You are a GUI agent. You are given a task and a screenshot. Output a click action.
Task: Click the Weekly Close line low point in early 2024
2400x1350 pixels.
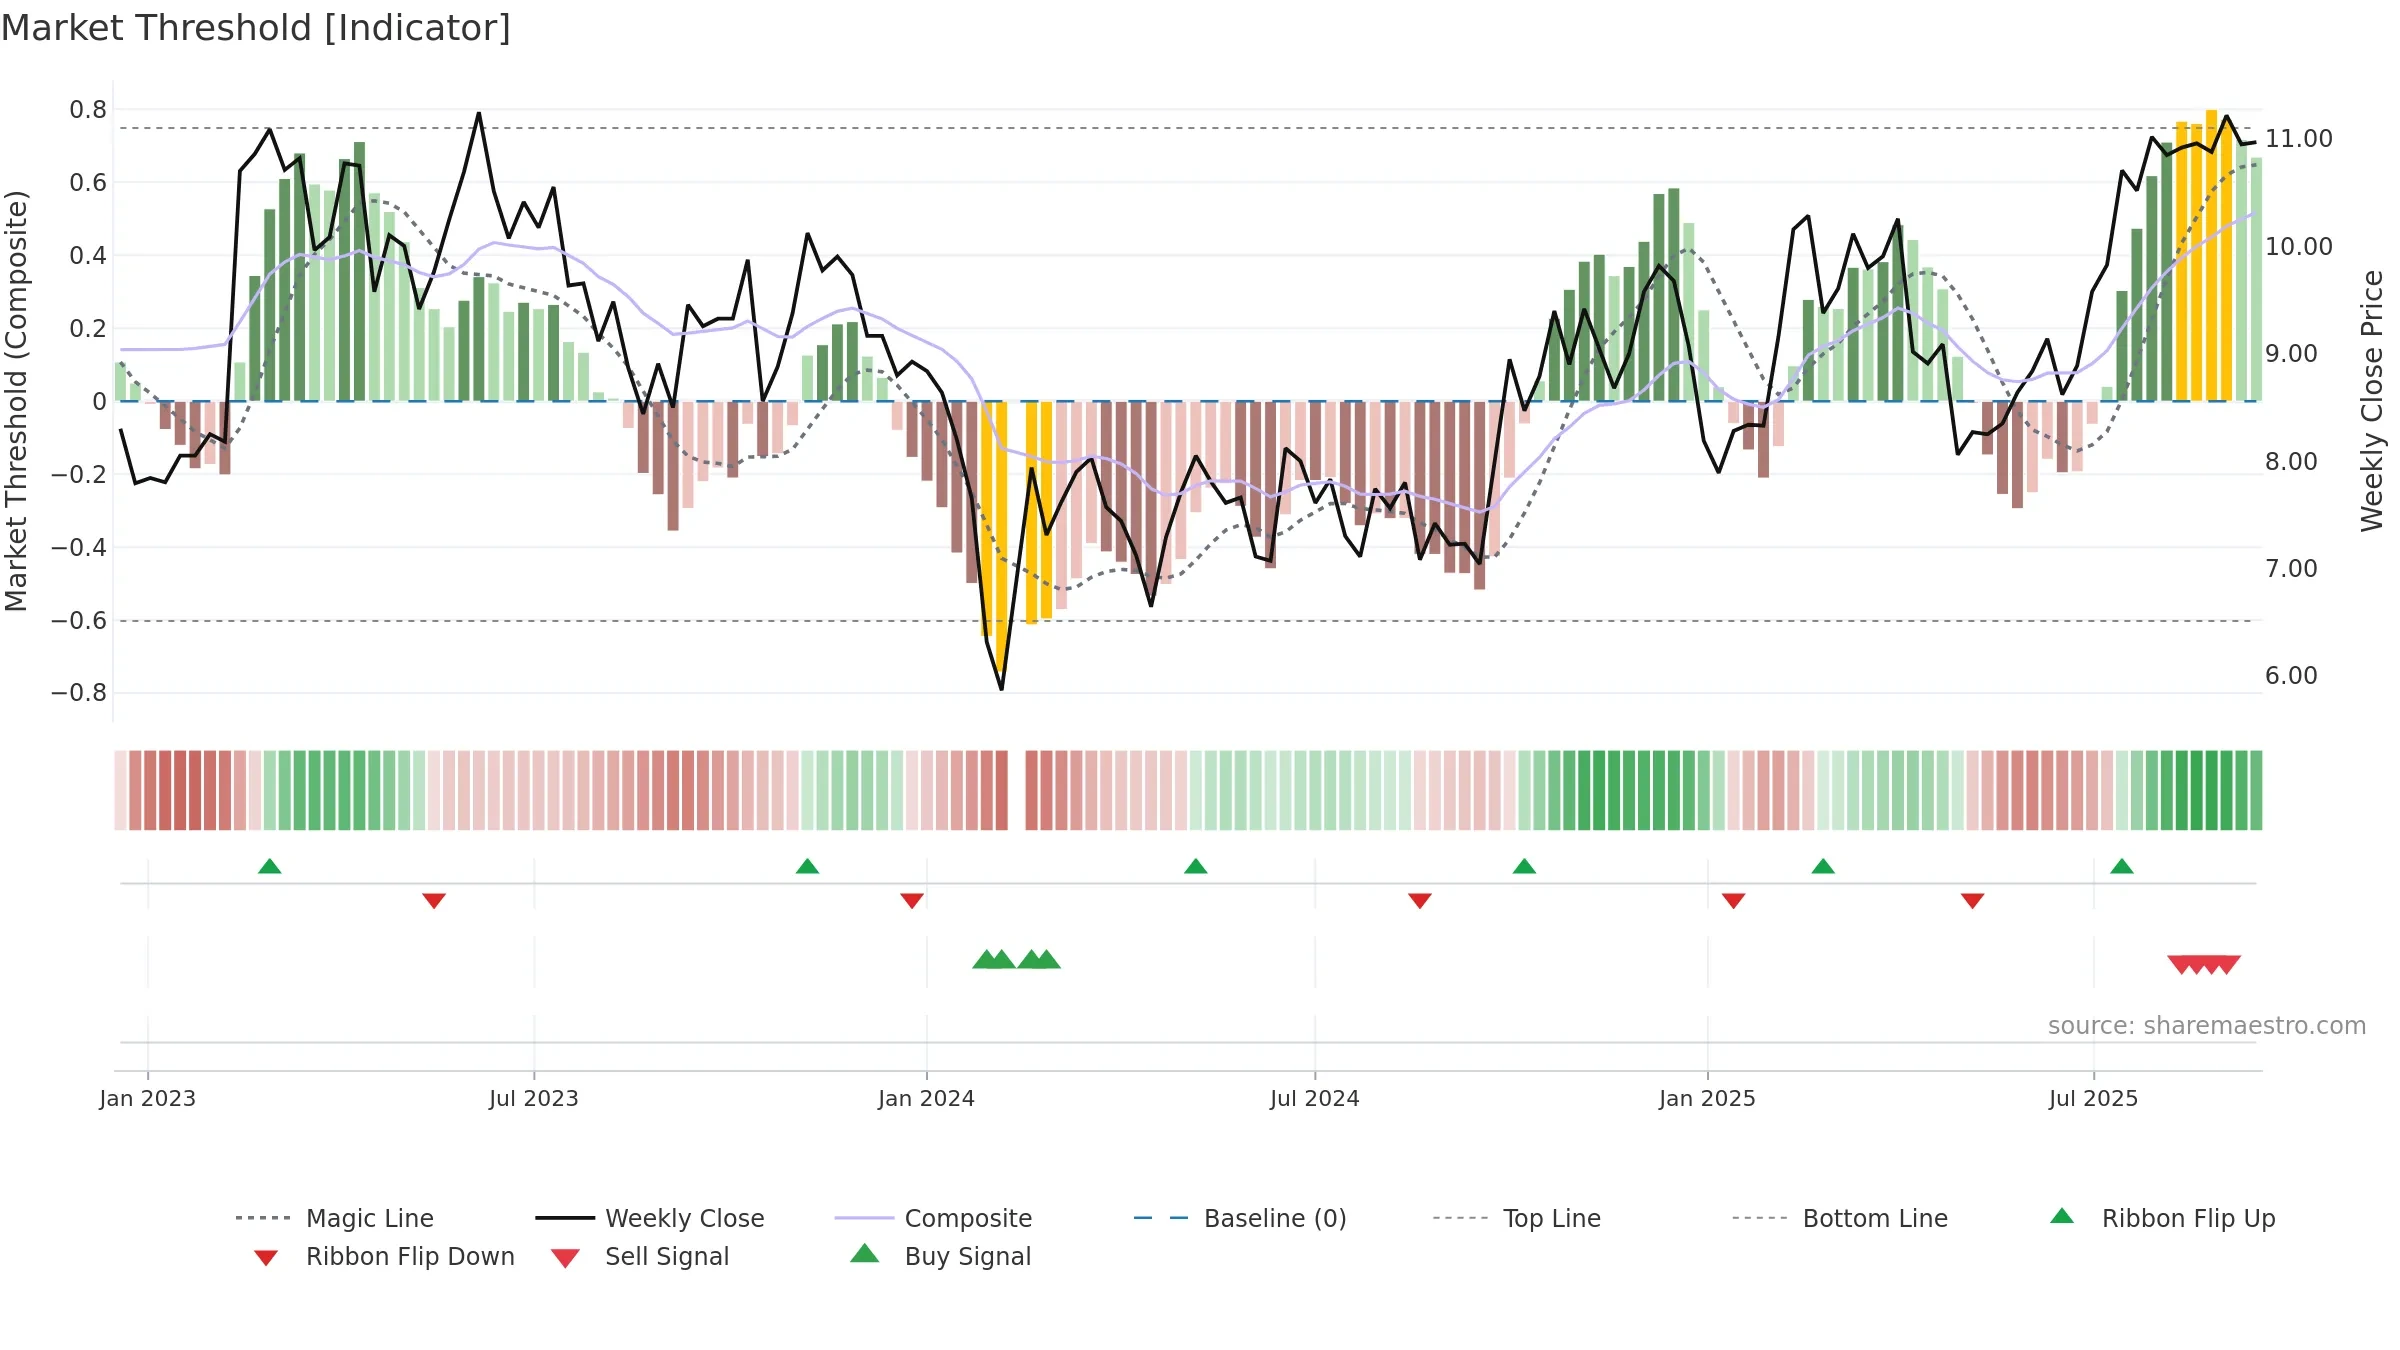(1001, 688)
